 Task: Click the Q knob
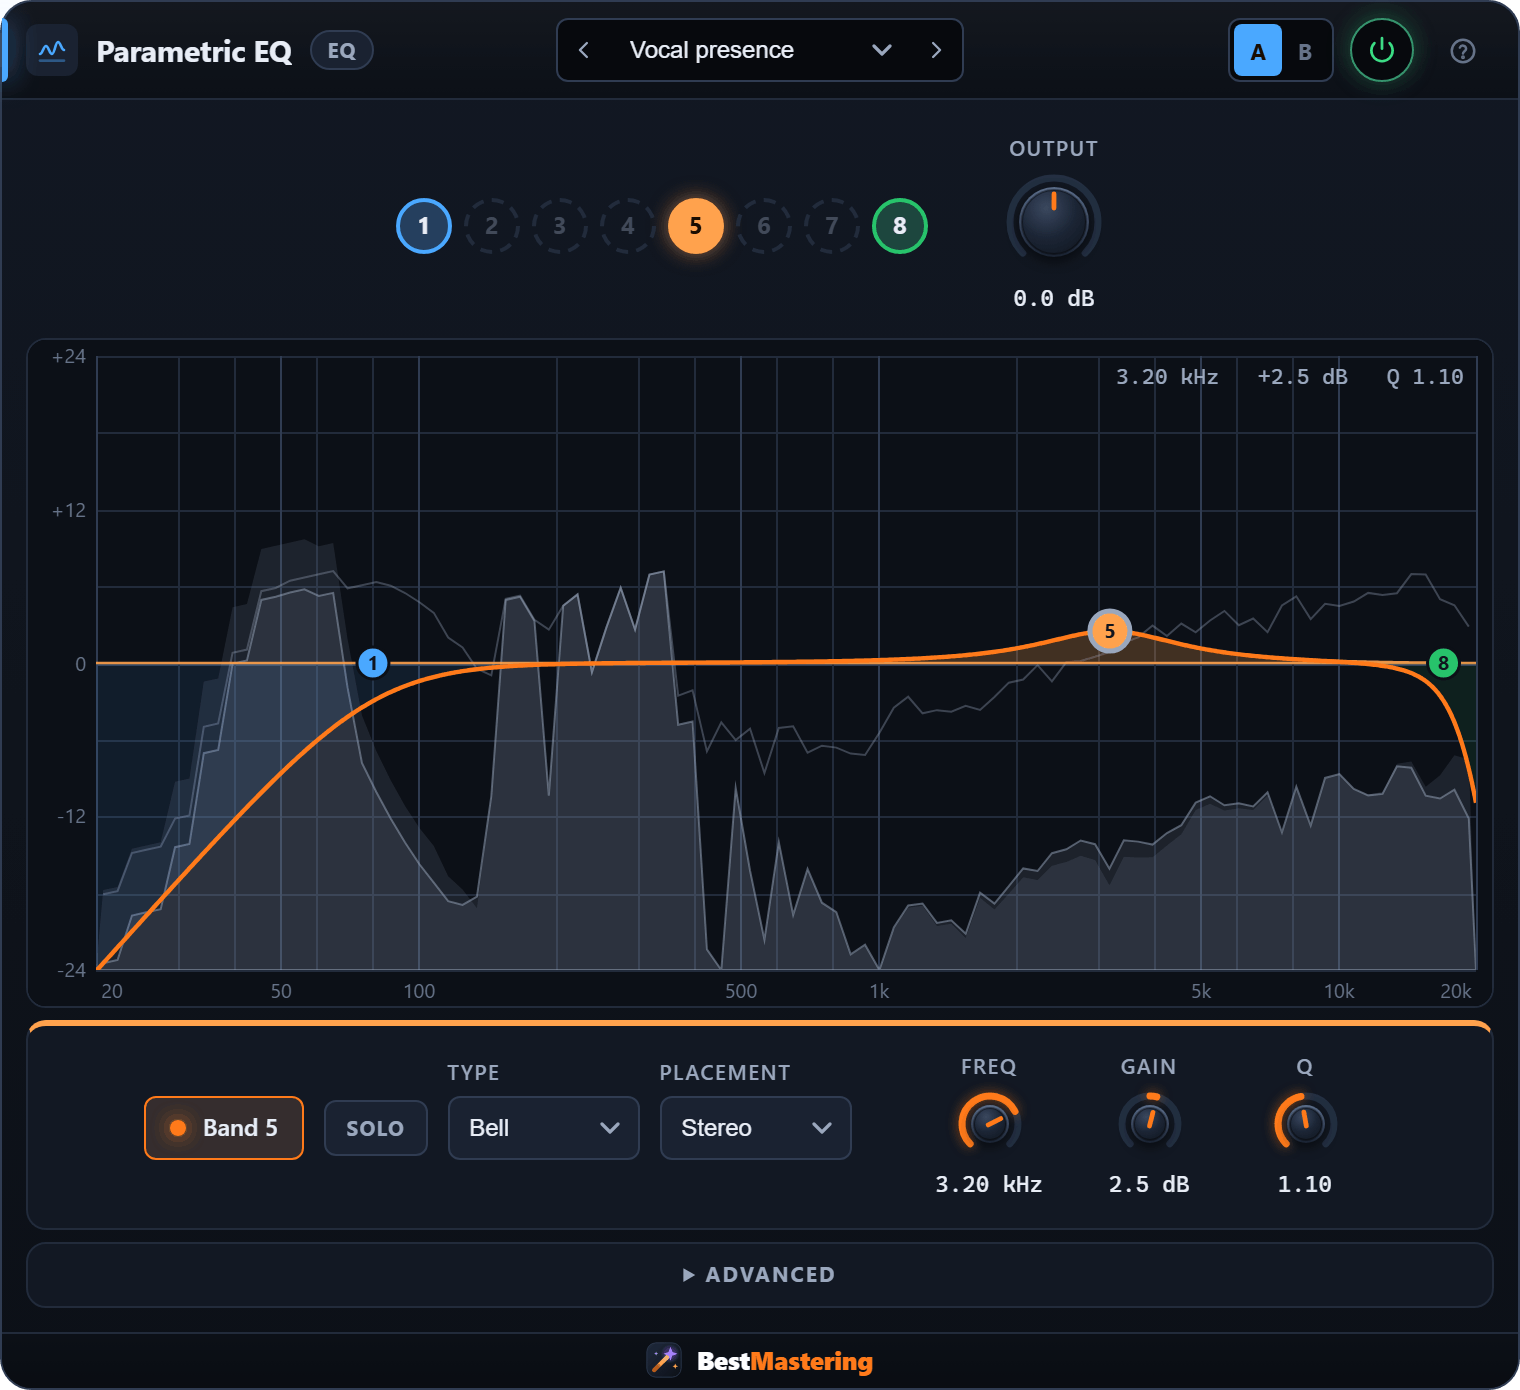pyautogui.click(x=1305, y=1123)
